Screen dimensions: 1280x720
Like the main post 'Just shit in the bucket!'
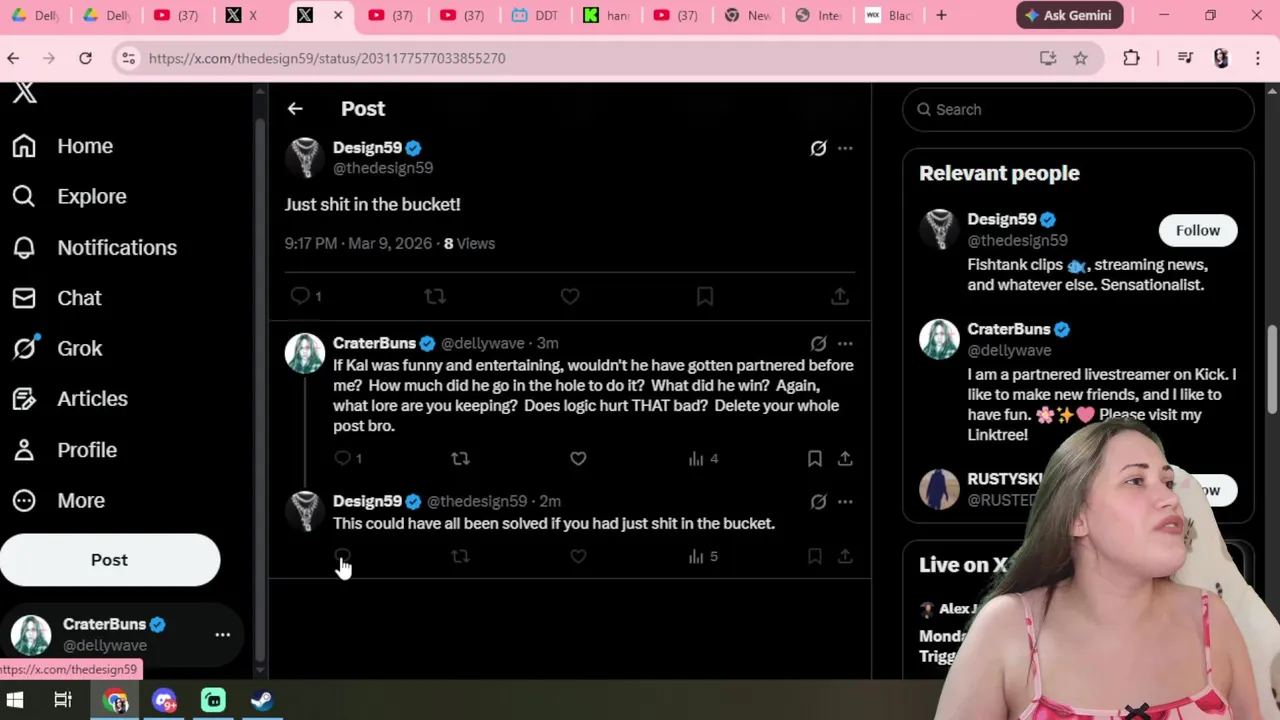(x=570, y=296)
